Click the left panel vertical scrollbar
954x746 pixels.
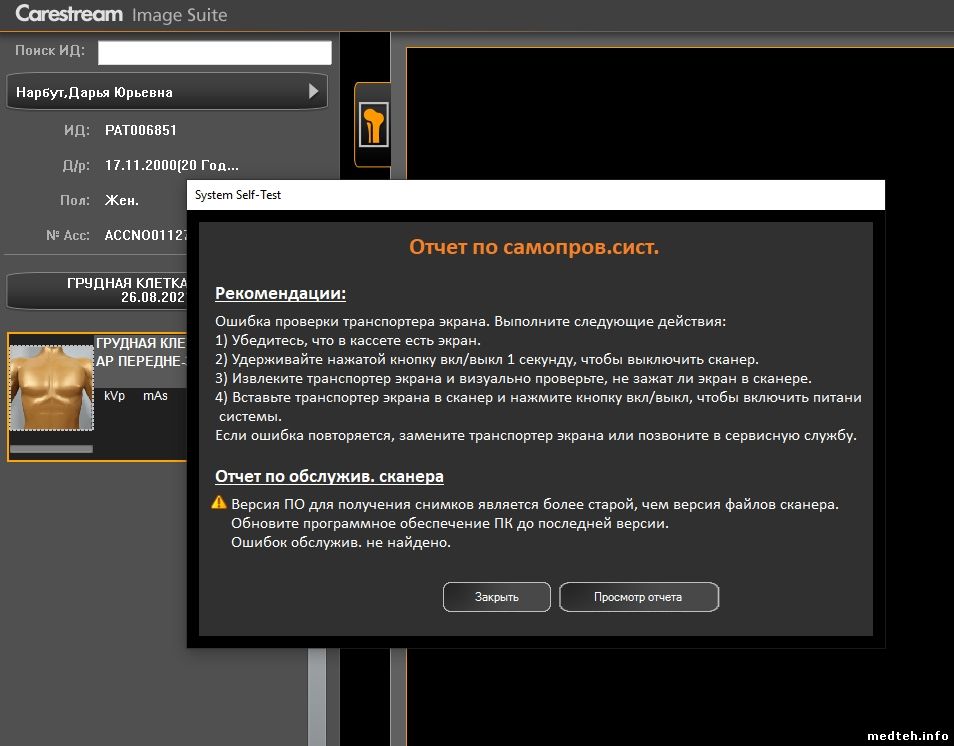tap(318, 690)
